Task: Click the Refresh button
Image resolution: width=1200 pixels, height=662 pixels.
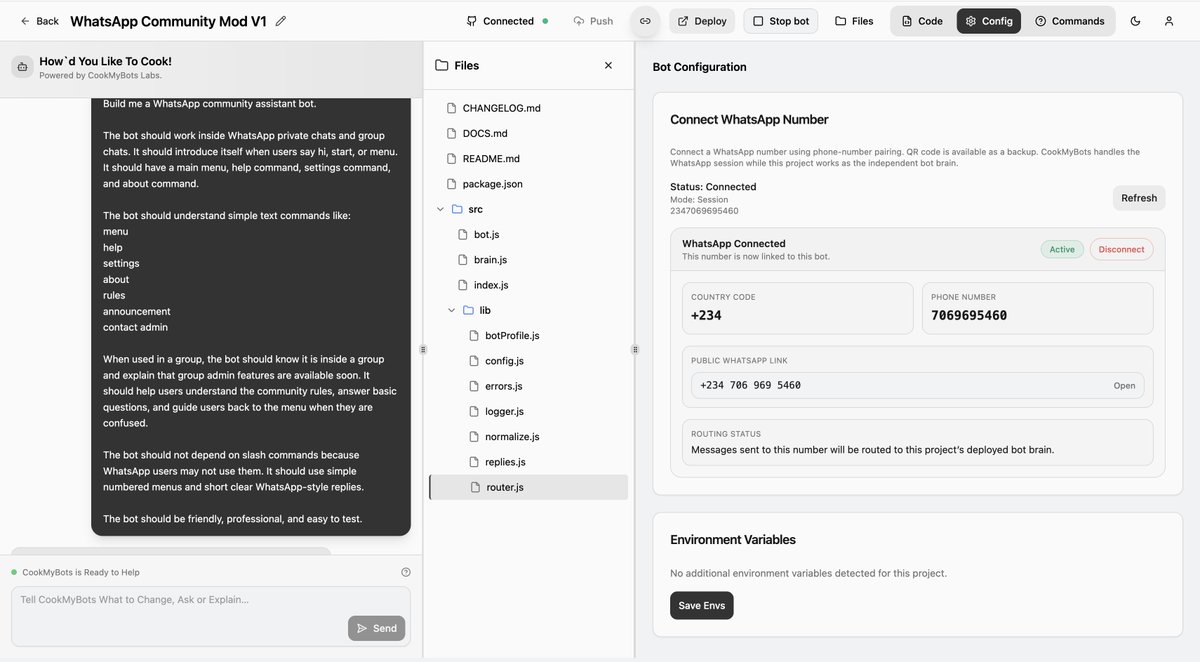Action: pyautogui.click(x=1139, y=198)
